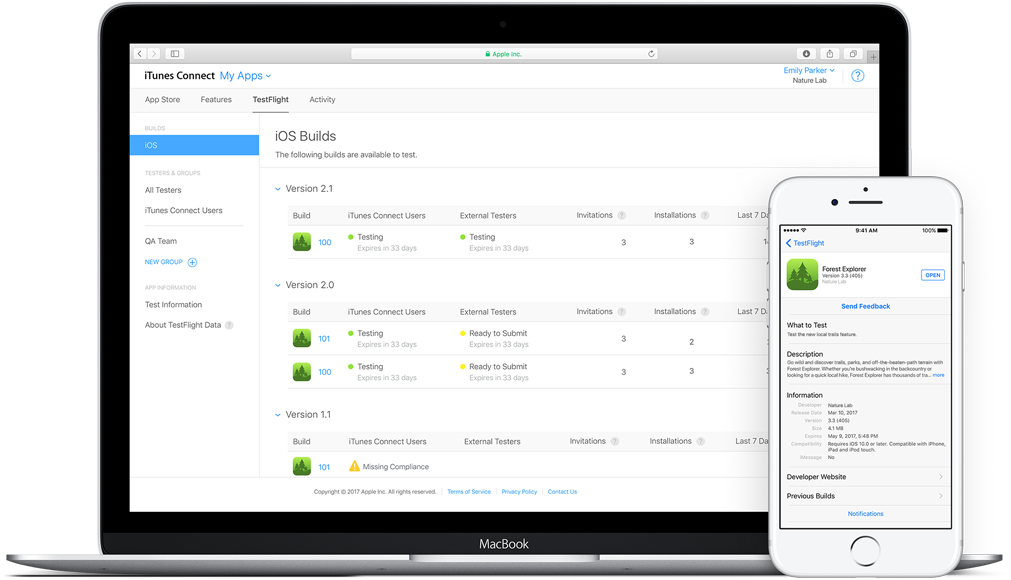Image resolution: width=1011 pixels, height=580 pixels.
Task: Click 'Ready to Submit' status for build 101
Action: [498, 333]
